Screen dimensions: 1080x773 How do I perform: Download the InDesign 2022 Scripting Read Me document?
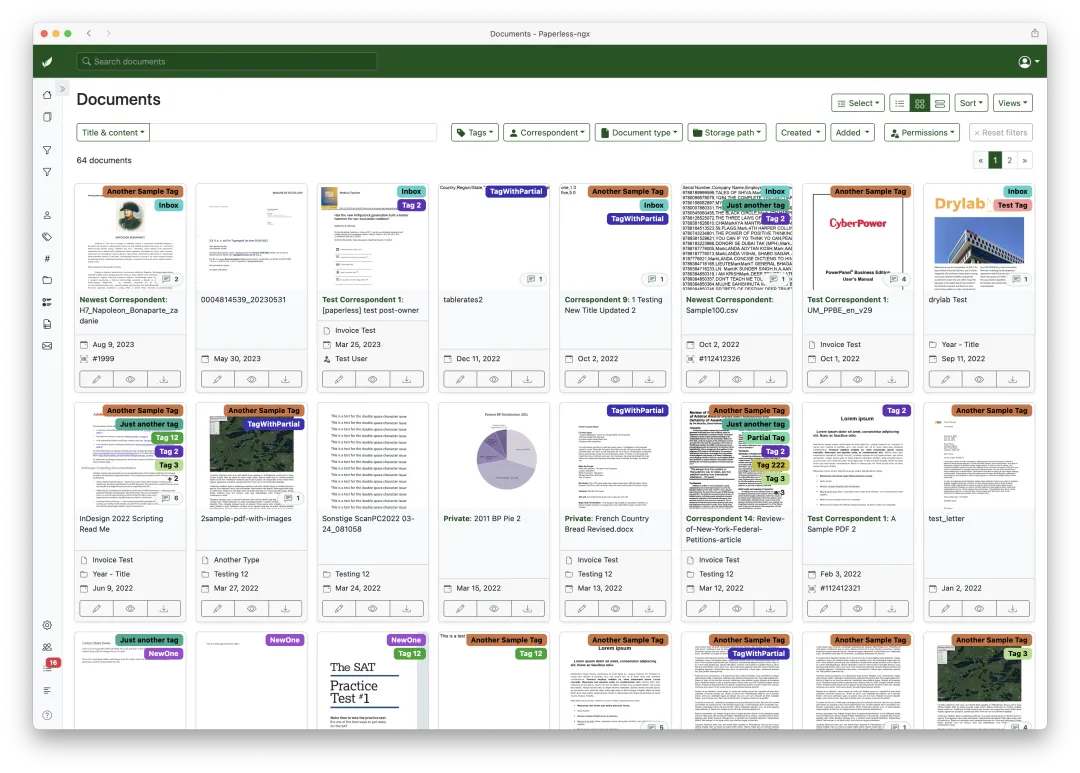tap(164, 608)
